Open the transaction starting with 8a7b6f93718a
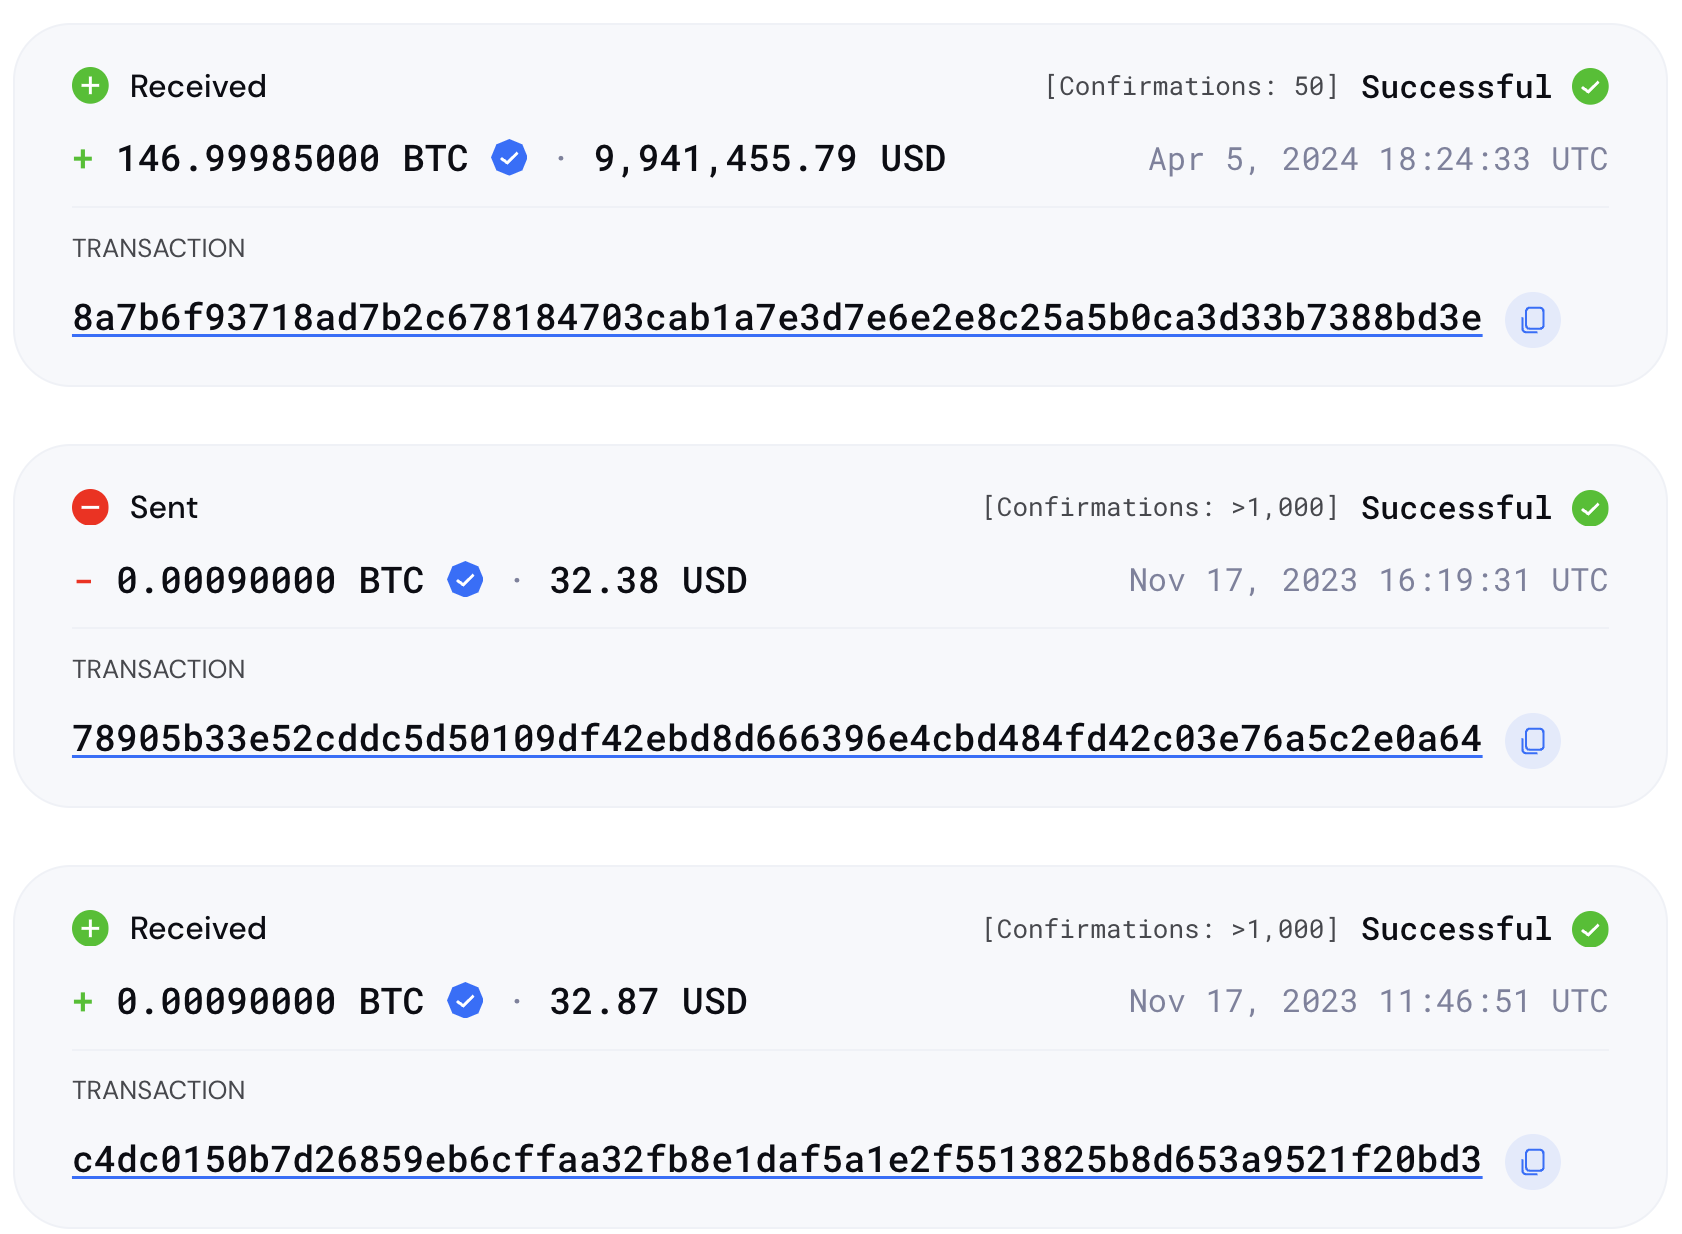 [776, 320]
